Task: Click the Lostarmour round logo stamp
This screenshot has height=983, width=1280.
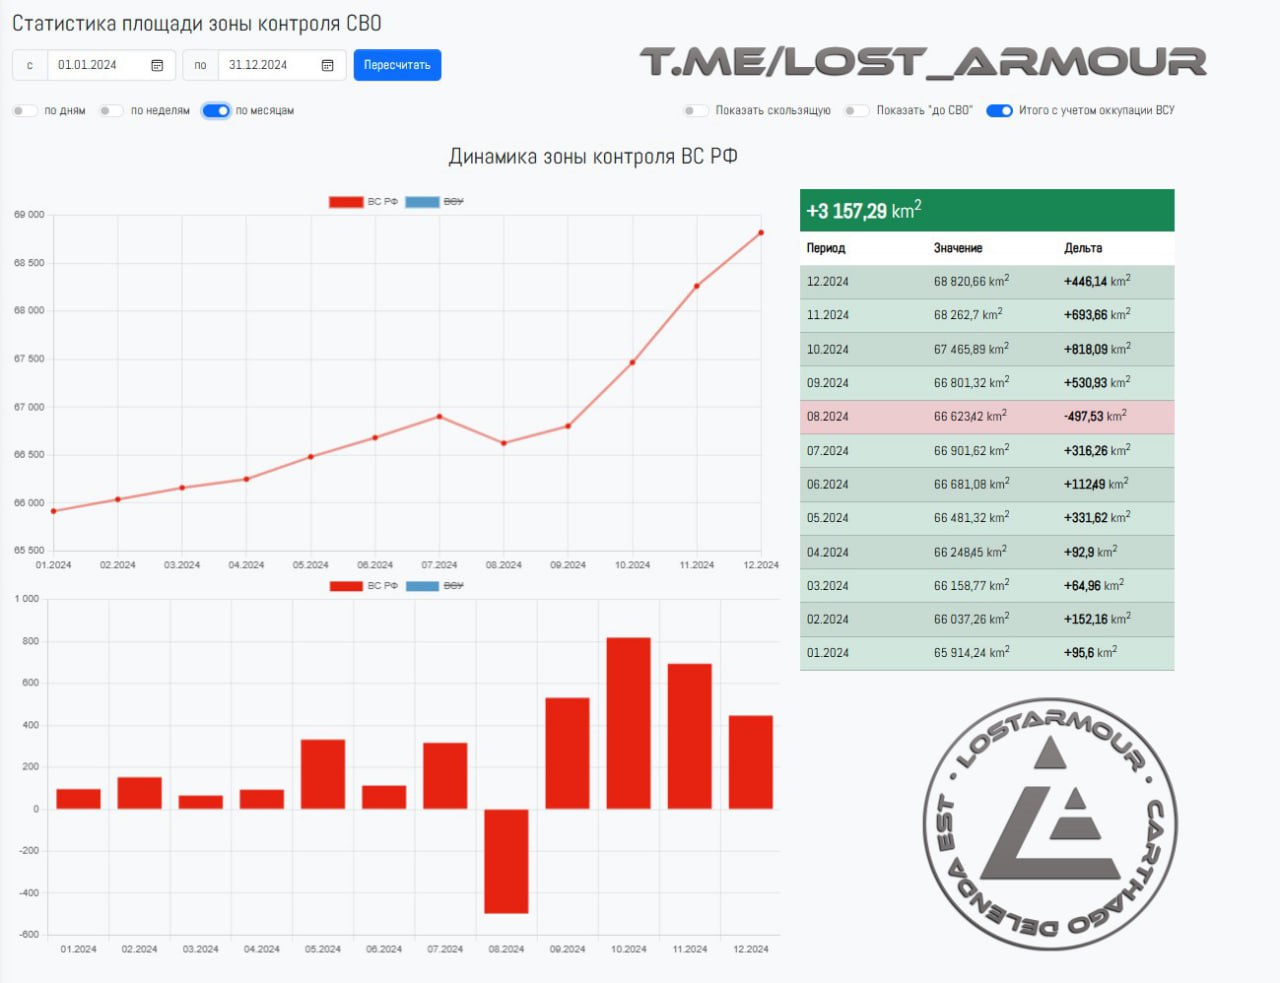Action: [x=1049, y=823]
